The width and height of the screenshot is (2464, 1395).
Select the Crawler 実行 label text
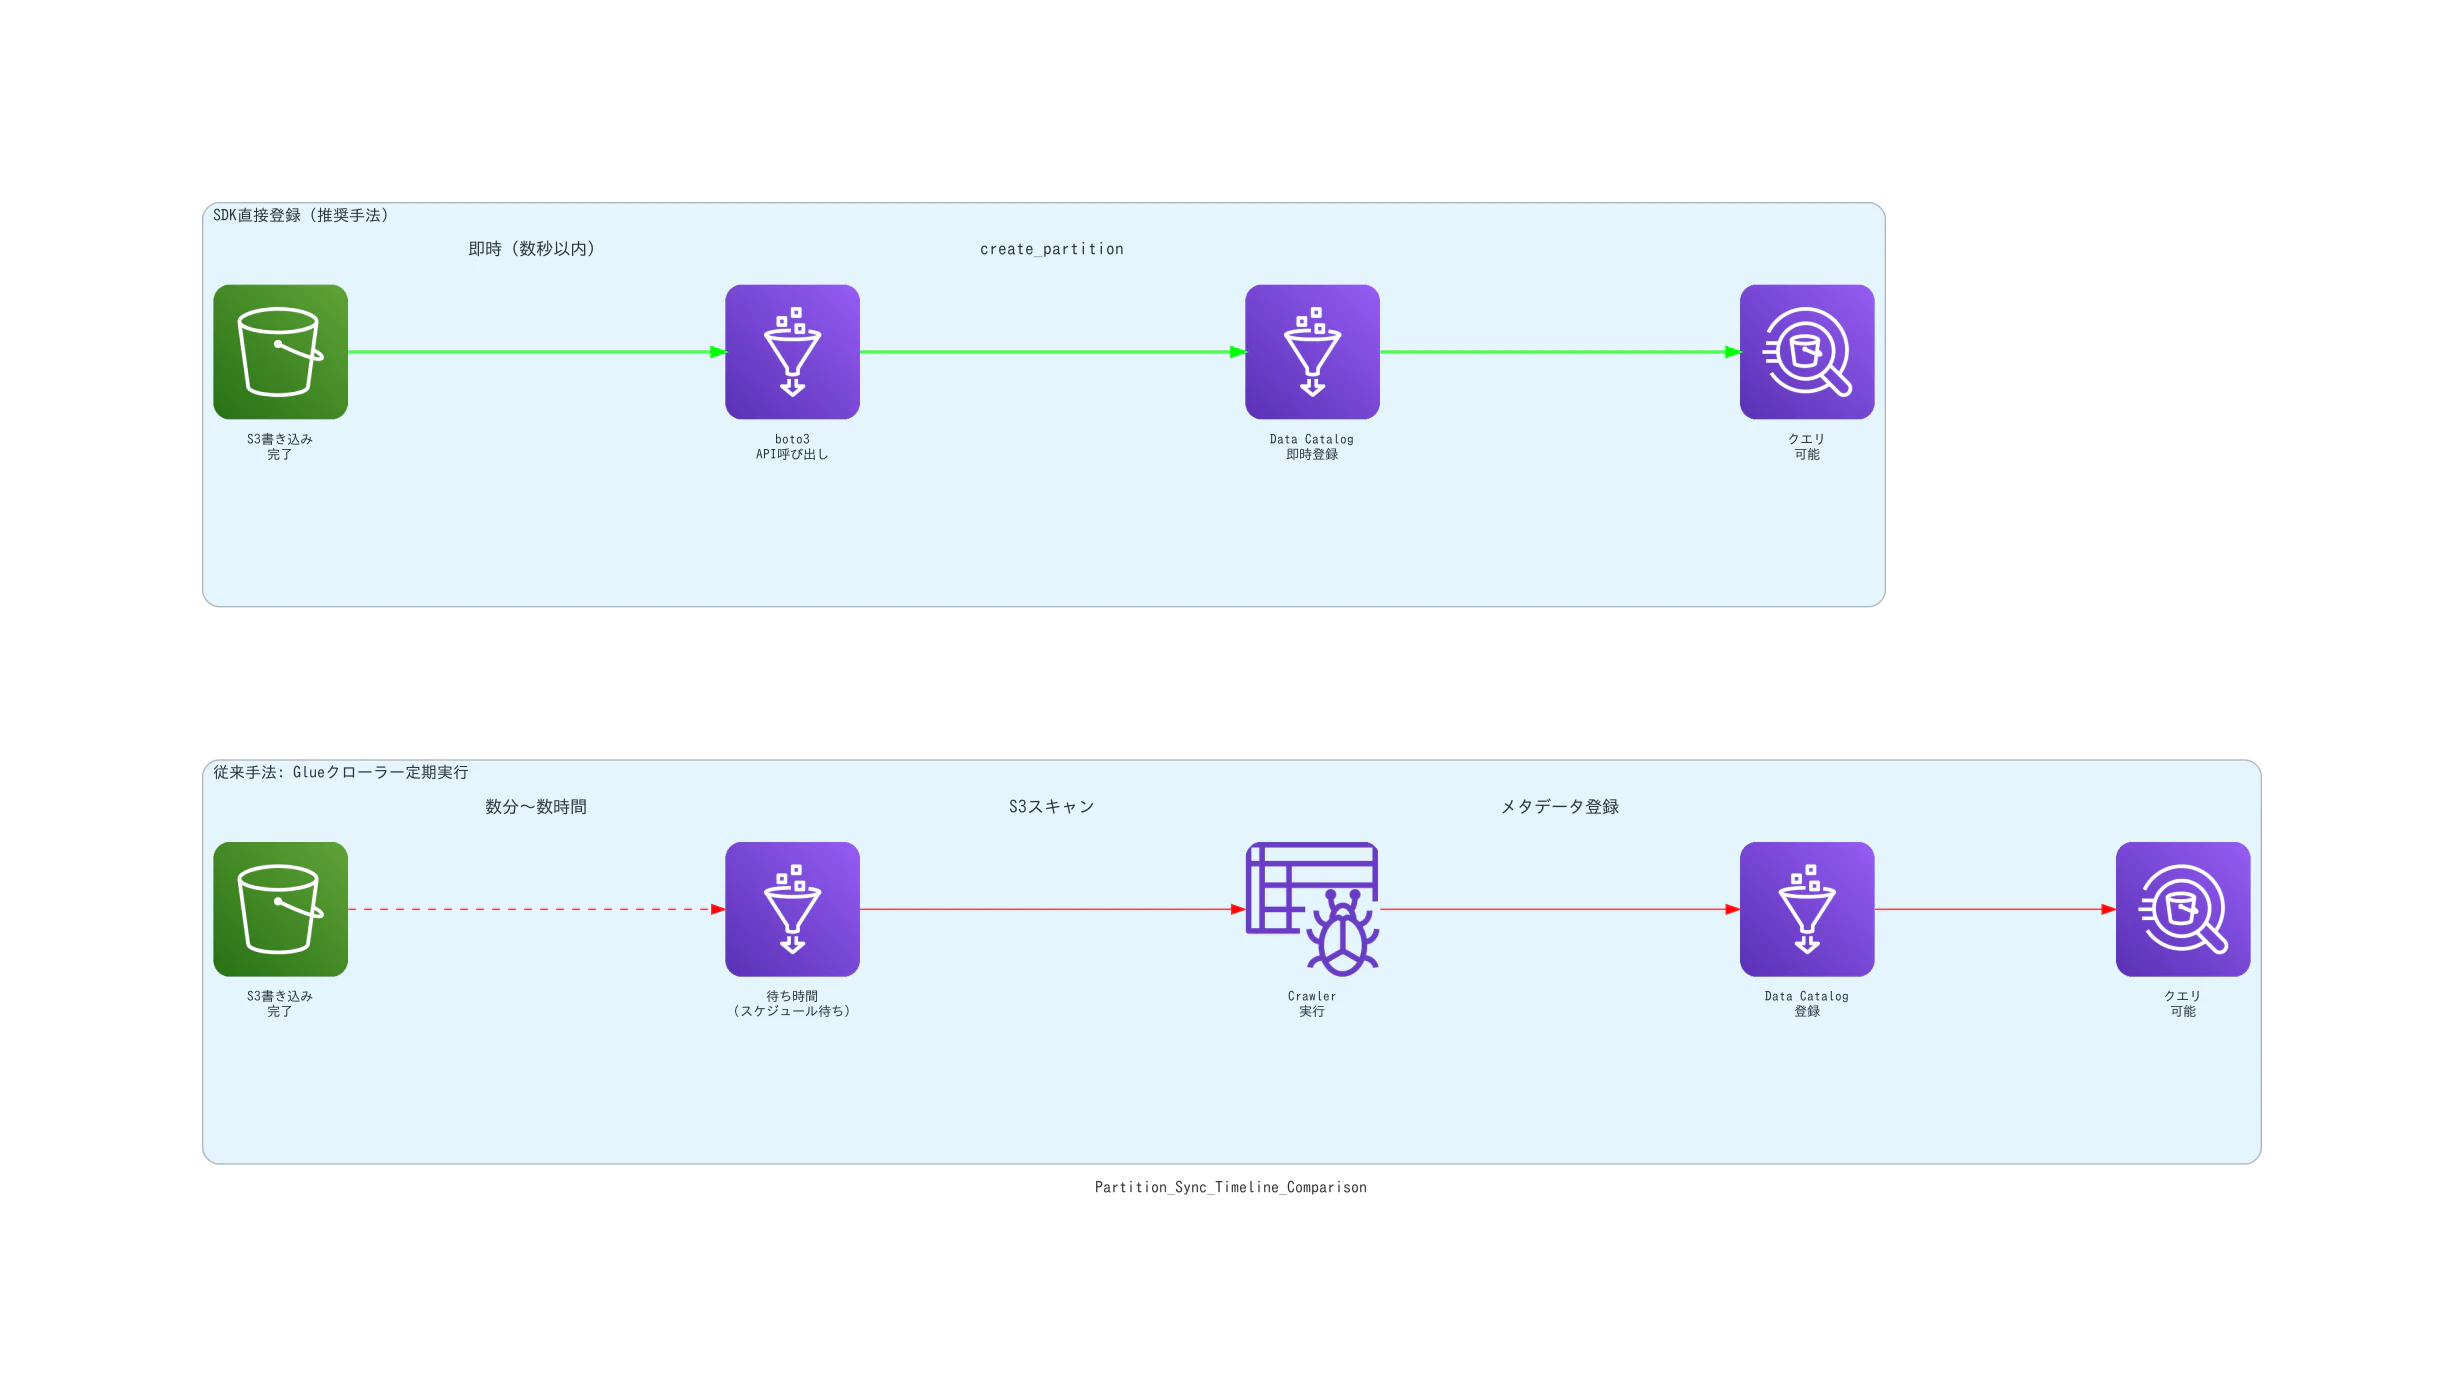(1312, 1004)
